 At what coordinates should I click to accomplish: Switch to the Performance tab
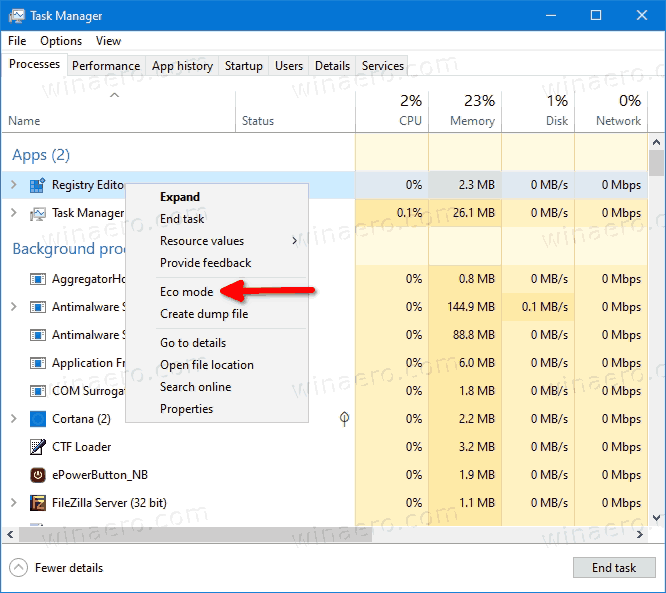tap(106, 66)
